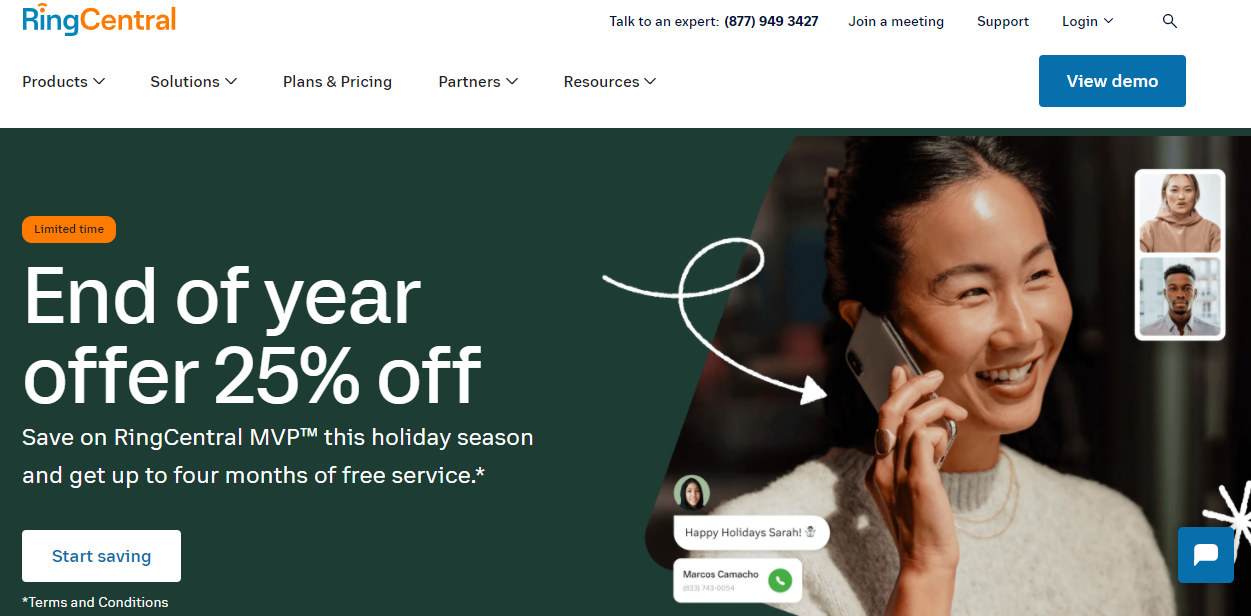
Task: Click the View demo button
Action: (x=1112, y=81)
